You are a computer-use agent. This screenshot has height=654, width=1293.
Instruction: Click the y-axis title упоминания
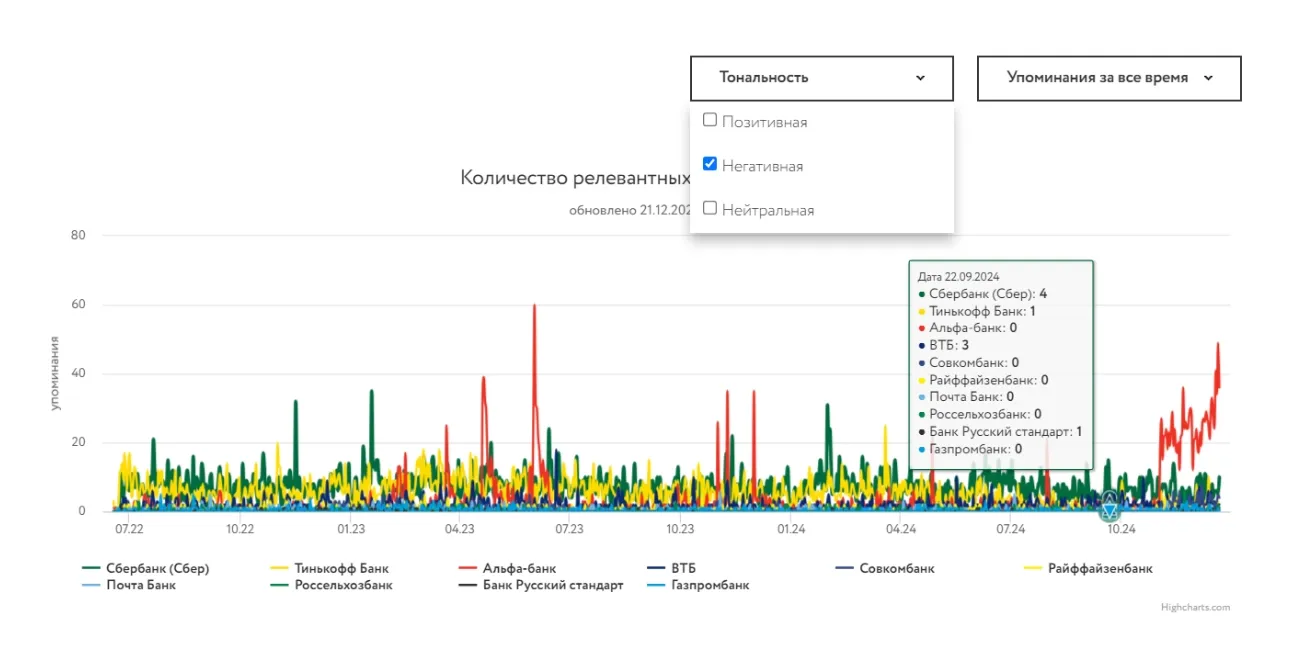57,374
